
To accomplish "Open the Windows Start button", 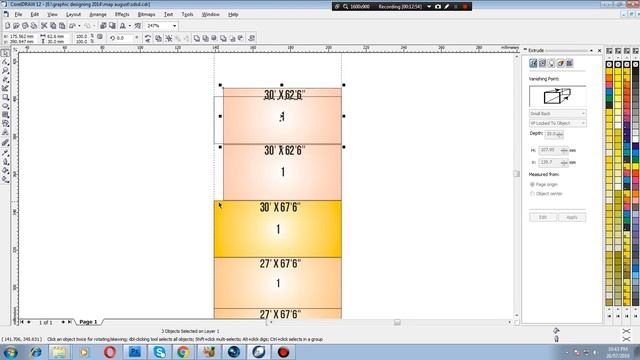I will click(11, 352).
